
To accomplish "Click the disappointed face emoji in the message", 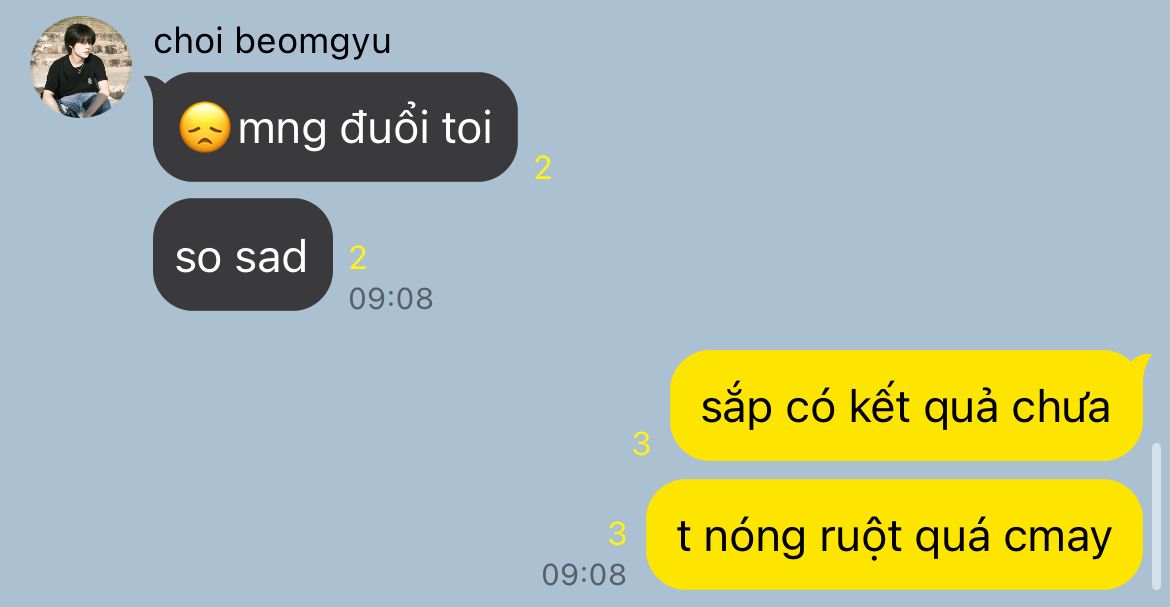I will point(204,128).
